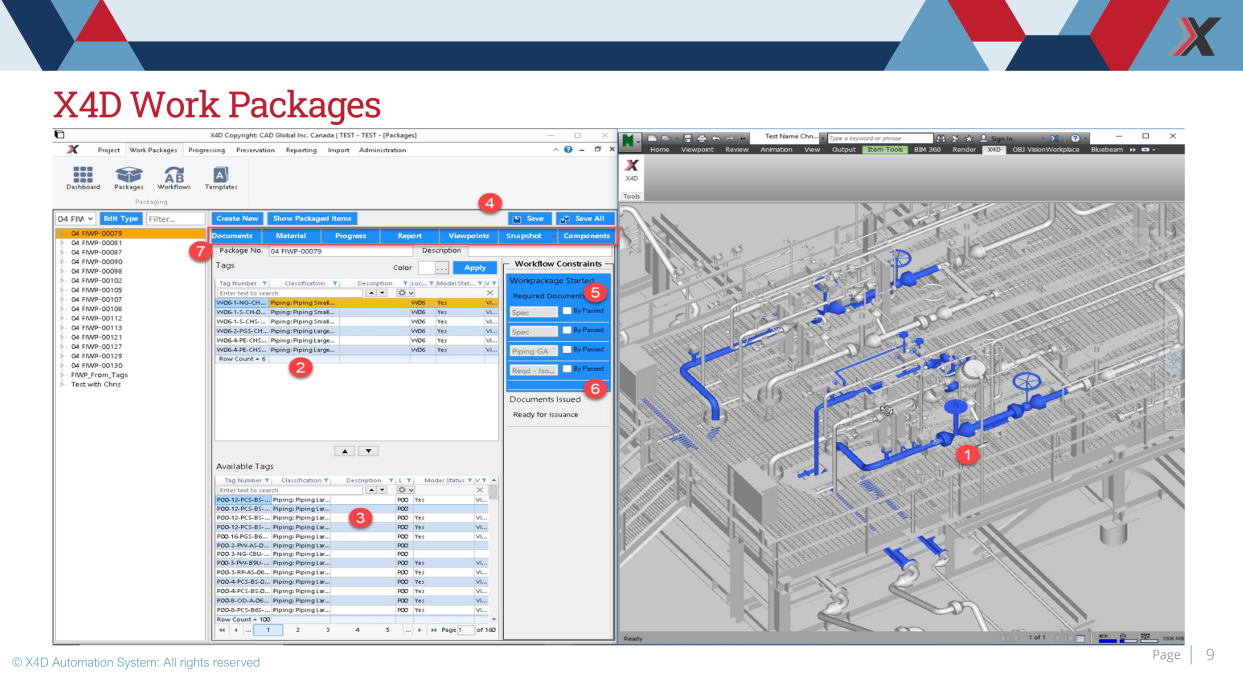This screenshot has height=678, width=1243.
Task: Click the Navisworks save disk icon
Action: click(x=687, y=138)
